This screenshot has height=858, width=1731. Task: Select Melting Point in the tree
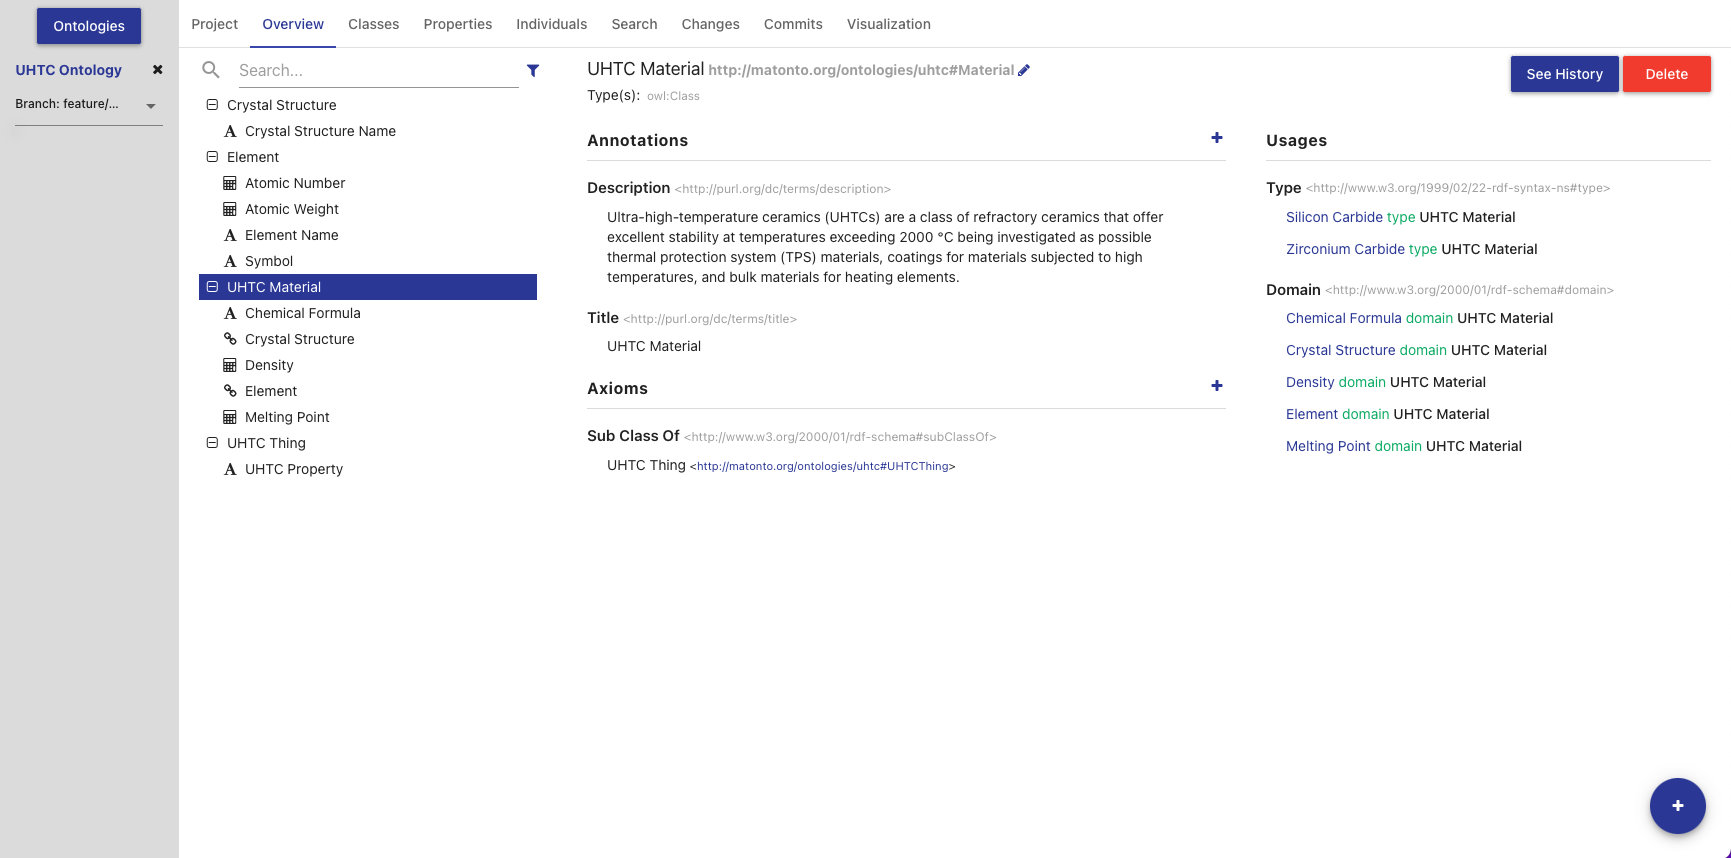point(287,417)
